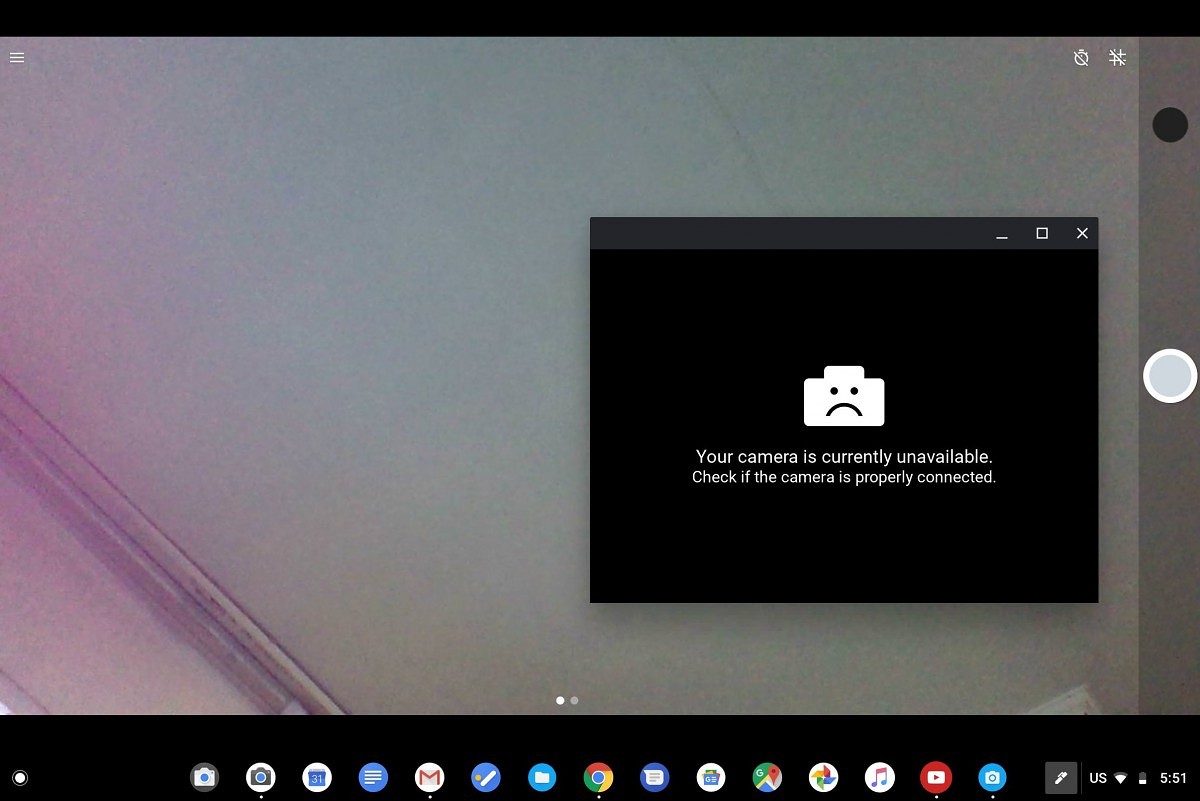Open the Files app icon
1200x801 pixels.
click(x=542, y=777)
